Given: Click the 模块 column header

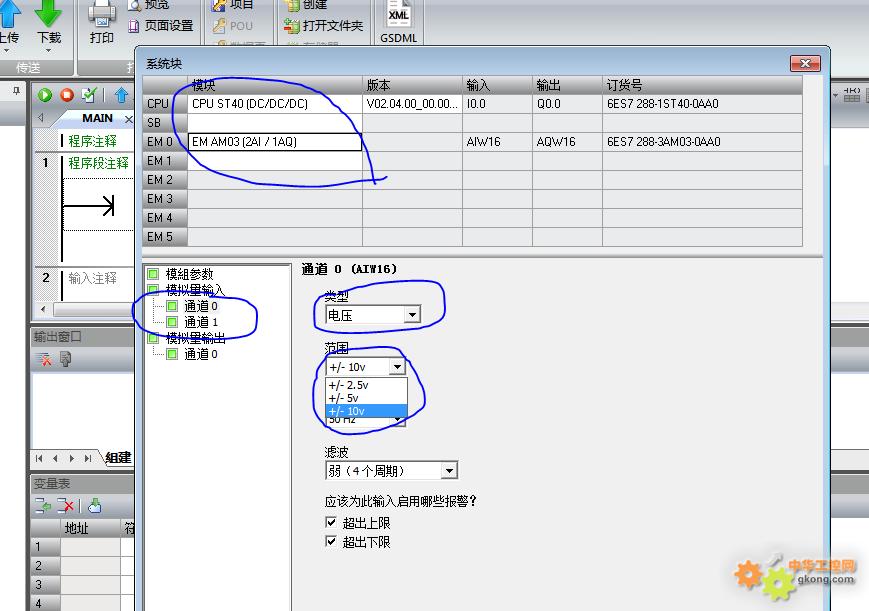Looking at the screenshot, I should point(275,85).
